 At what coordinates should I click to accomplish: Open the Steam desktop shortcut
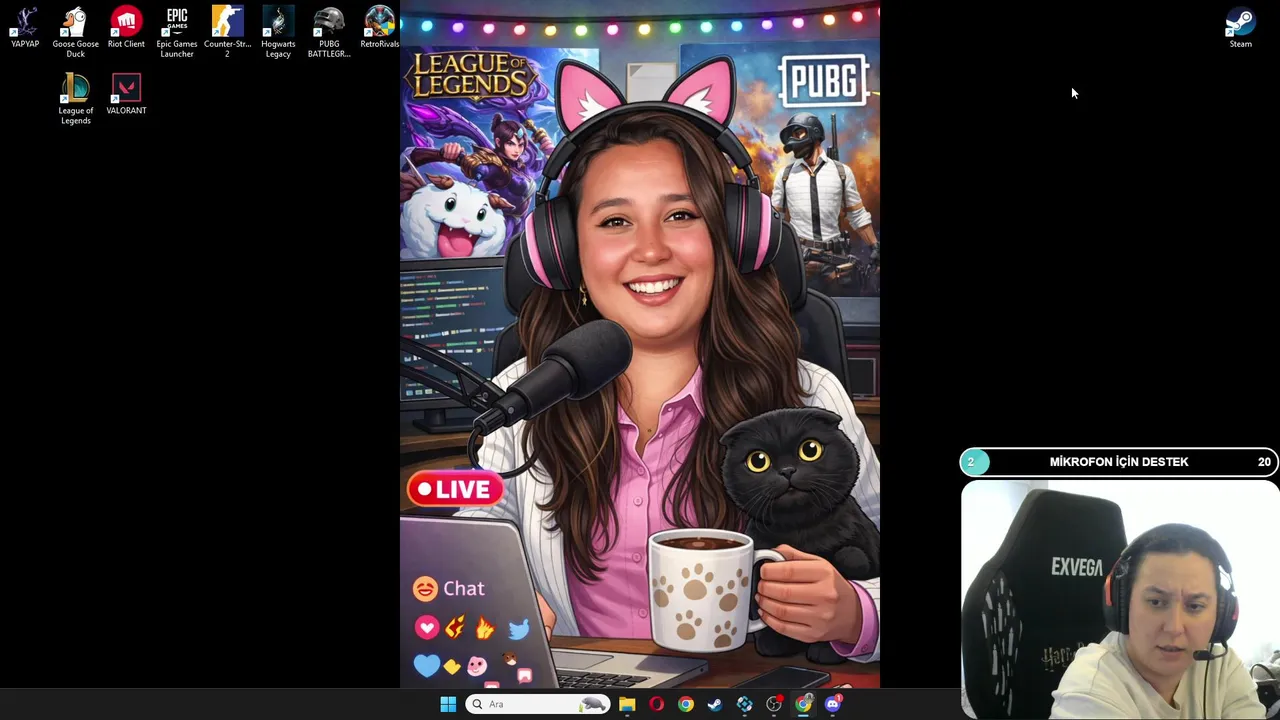(1240, 28)
